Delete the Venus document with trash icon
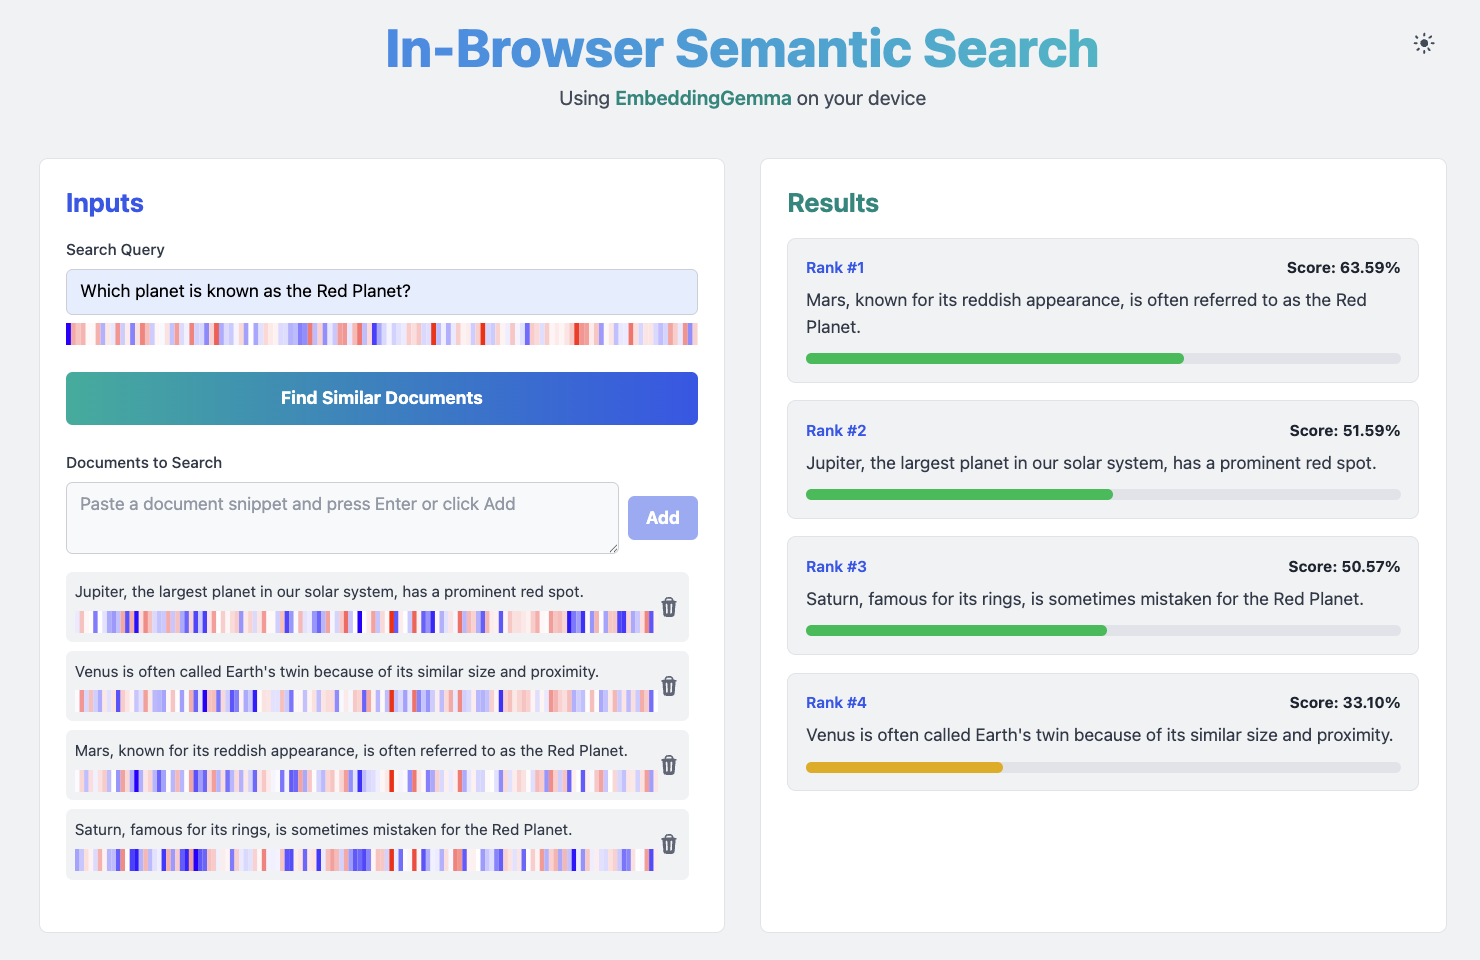The width and height of the screenshot is (1480, 960). 669,686
